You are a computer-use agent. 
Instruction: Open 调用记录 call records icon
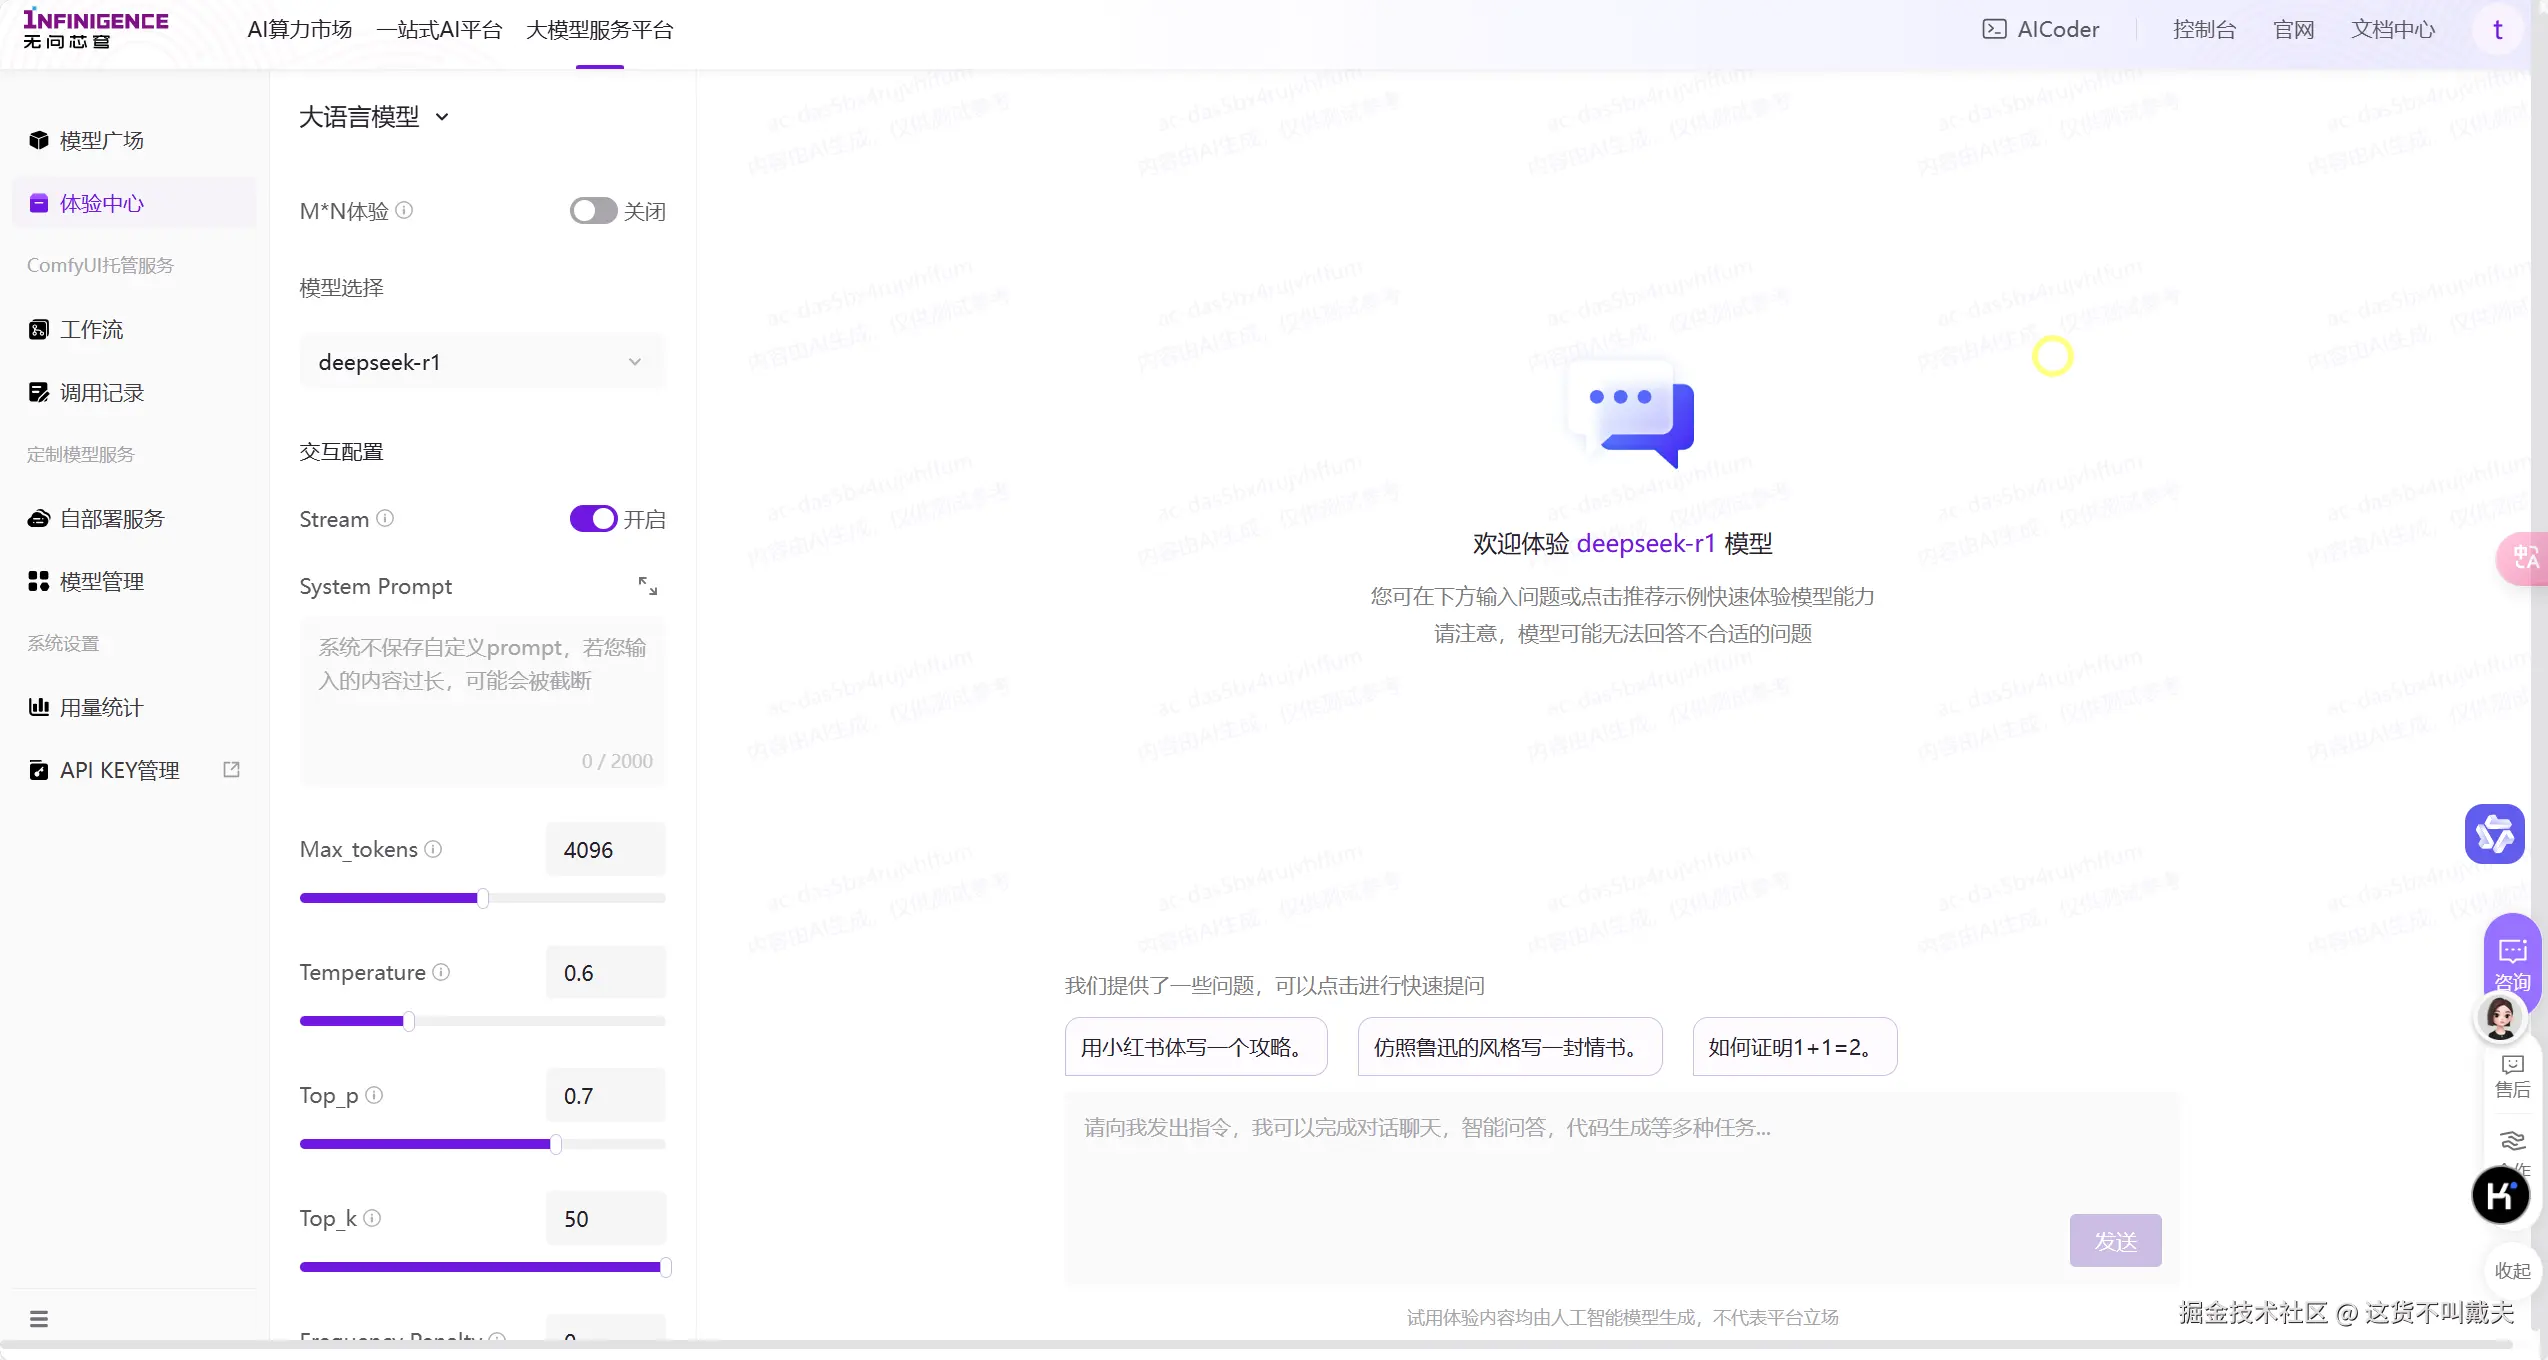tap(39, 392)
